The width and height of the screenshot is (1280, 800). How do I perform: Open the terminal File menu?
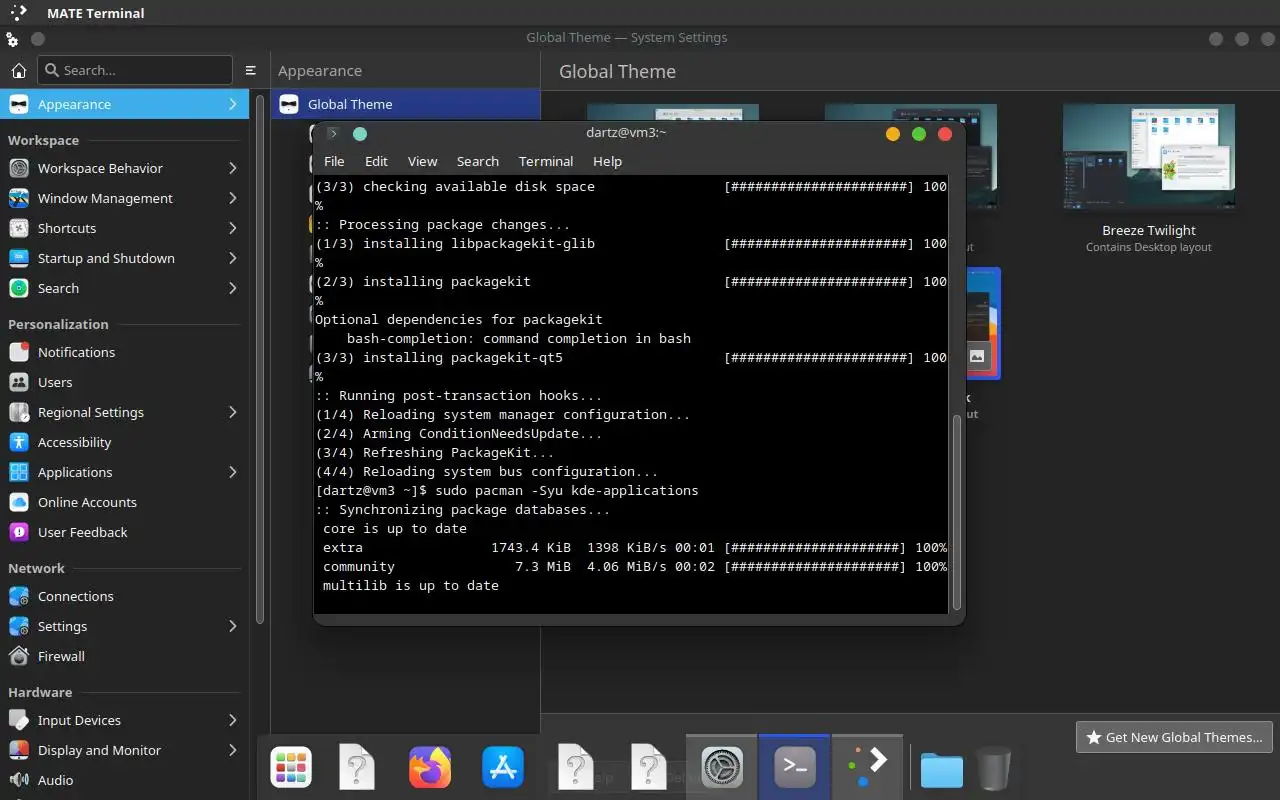click(334, 161)
